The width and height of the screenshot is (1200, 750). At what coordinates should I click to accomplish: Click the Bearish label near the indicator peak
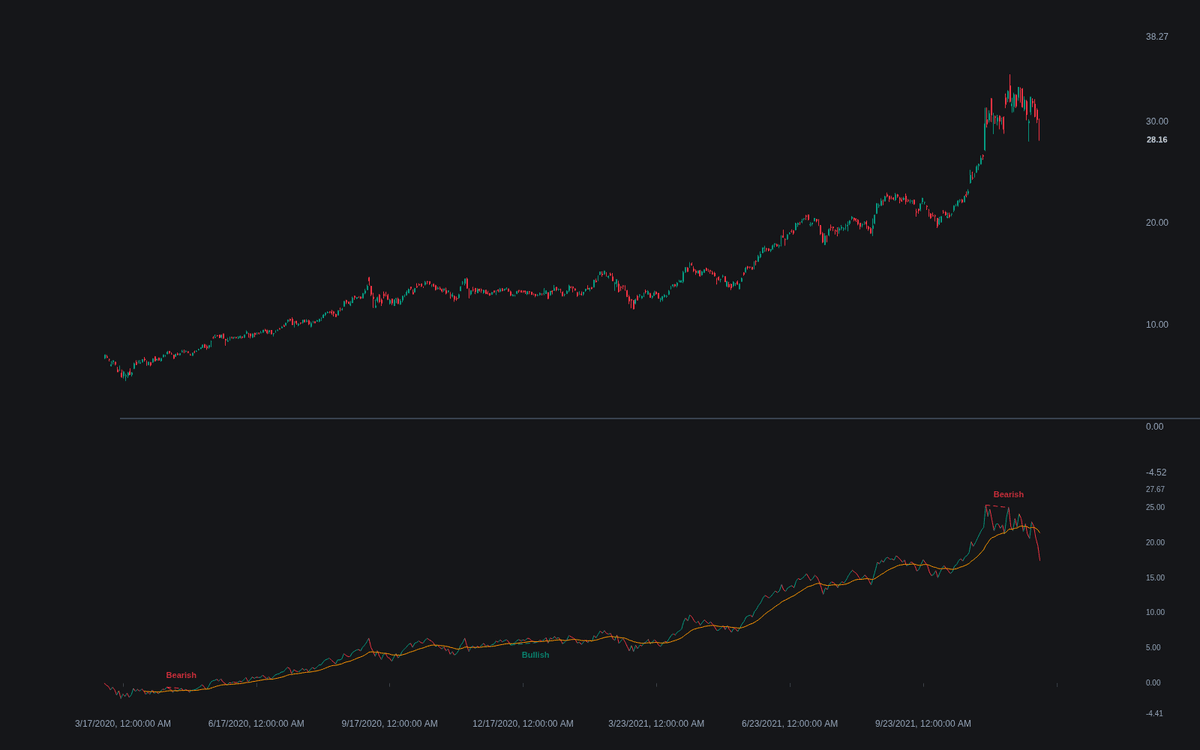(1008, 495)
